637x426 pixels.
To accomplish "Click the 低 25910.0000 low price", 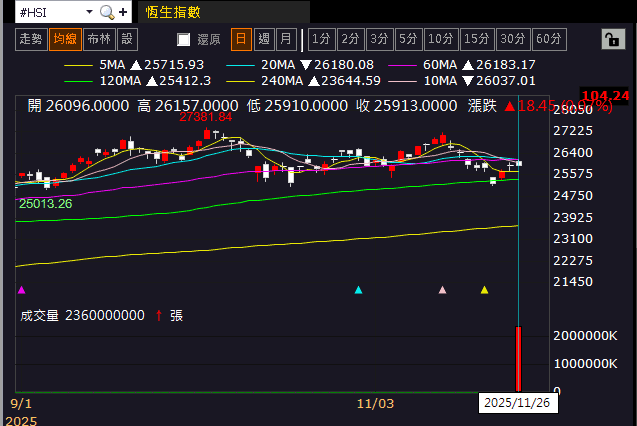I will click(x=297, y=106).
